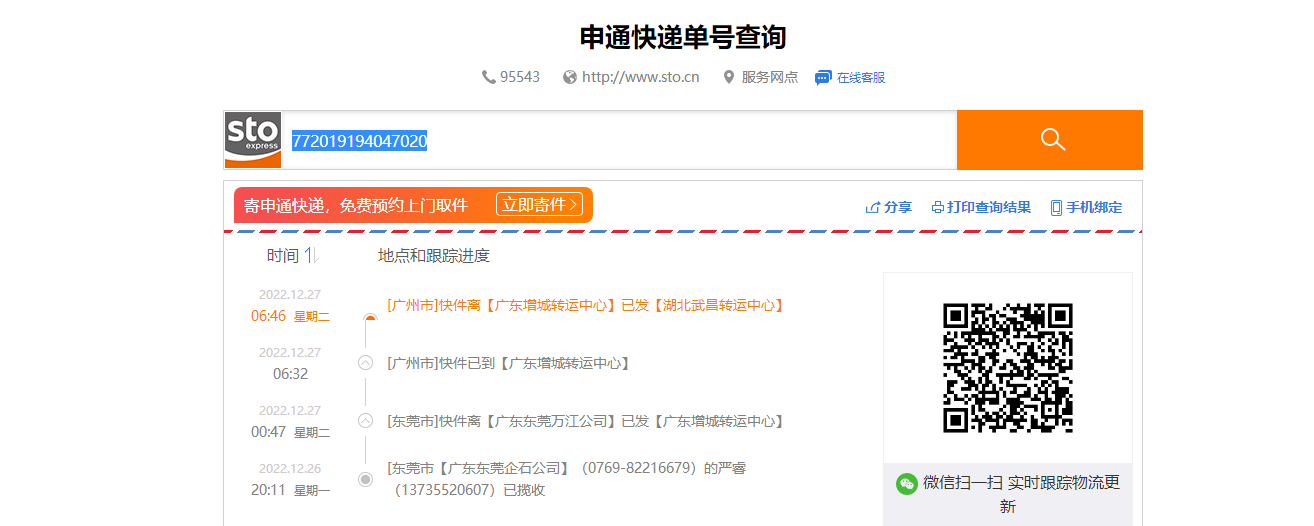Click the tracking number input field
This screenshot has height=526, width=1314.
(618, 141)
